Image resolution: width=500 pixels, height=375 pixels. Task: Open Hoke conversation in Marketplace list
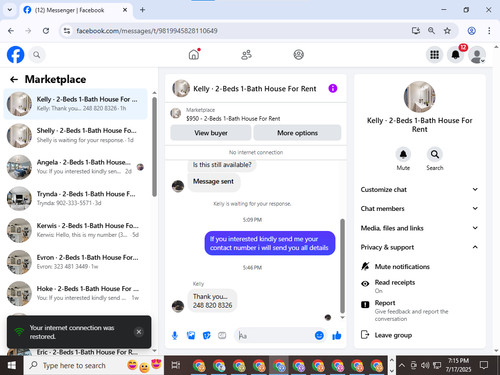(75, 293)
